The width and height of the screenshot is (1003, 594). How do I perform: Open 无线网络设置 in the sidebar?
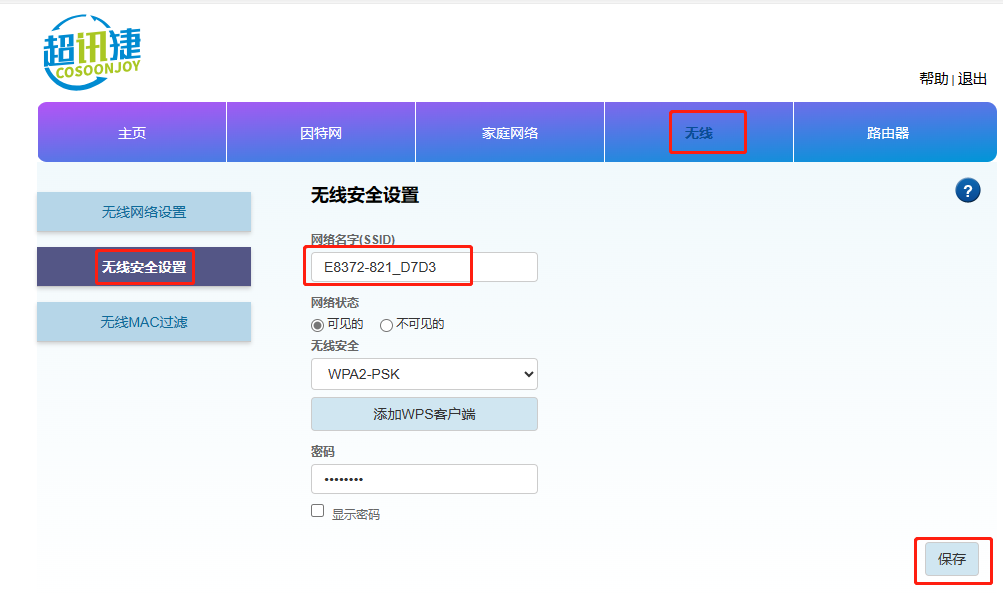coord(144,212)
